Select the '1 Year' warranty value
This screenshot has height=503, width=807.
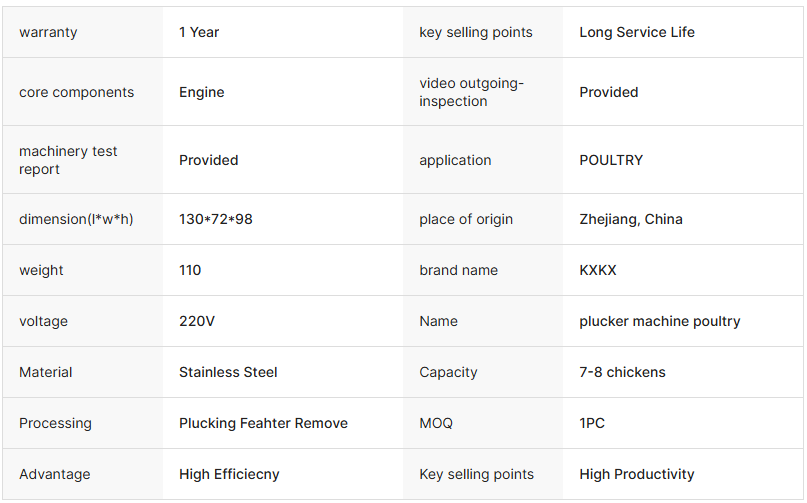(x=199, y=32)
